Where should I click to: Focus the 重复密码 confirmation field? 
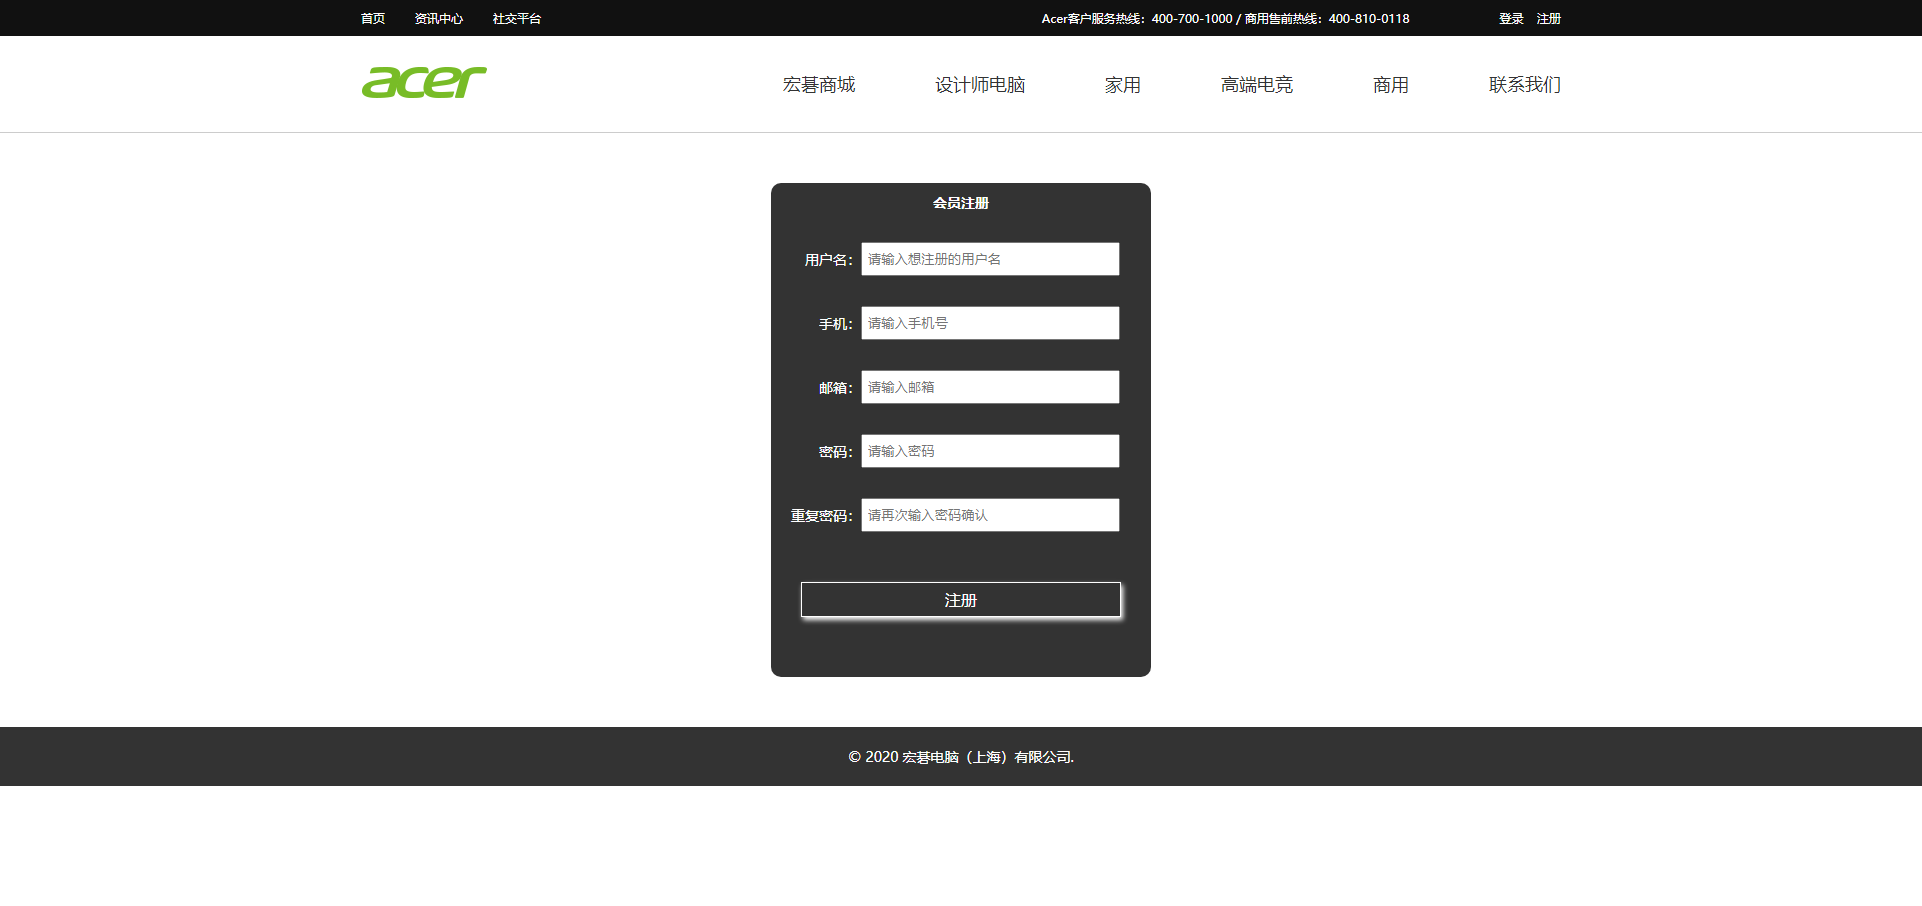[x=990, y=515]
